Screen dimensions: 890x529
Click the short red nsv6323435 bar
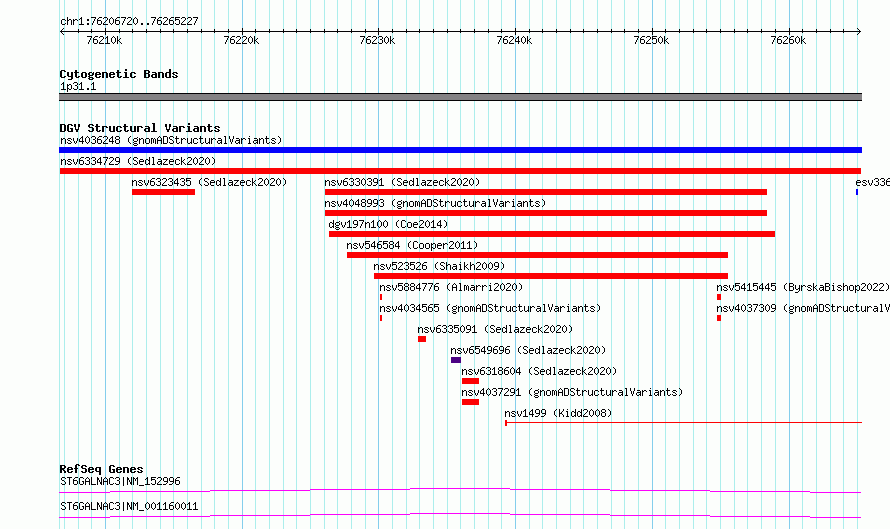click(163, 192)
